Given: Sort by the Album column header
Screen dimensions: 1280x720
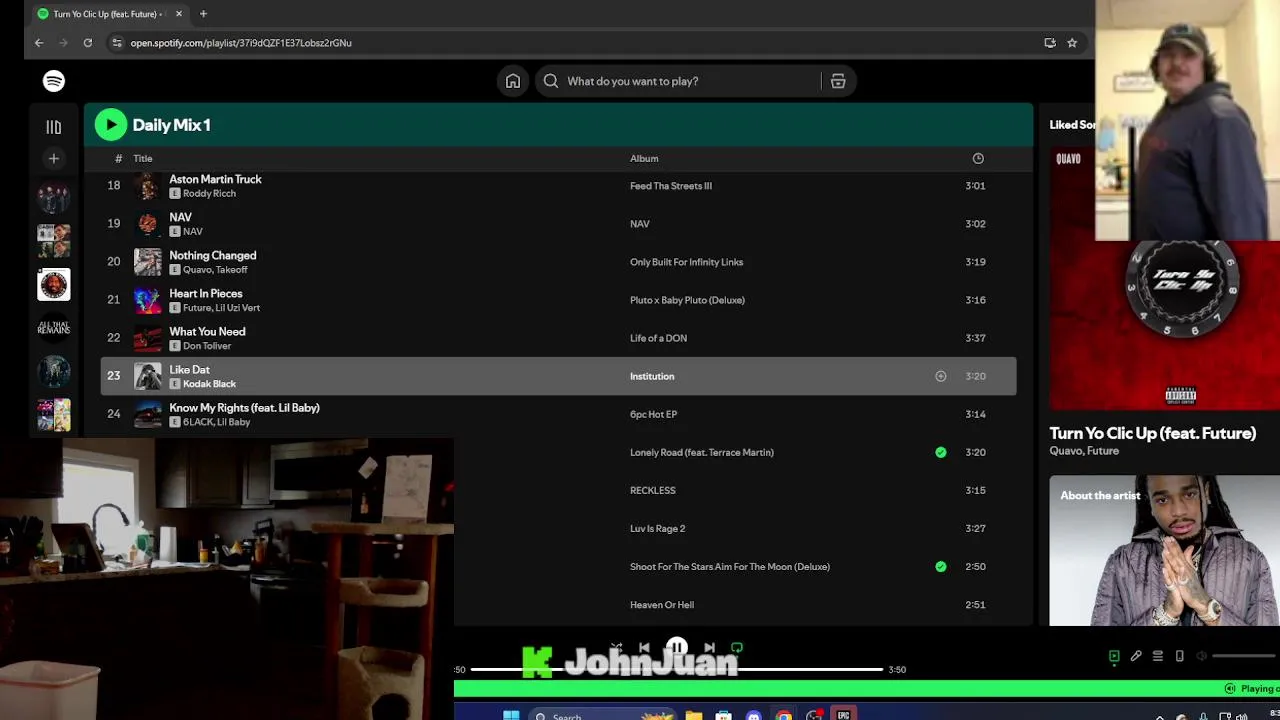Looking at the screenshot, I should 644,158.
